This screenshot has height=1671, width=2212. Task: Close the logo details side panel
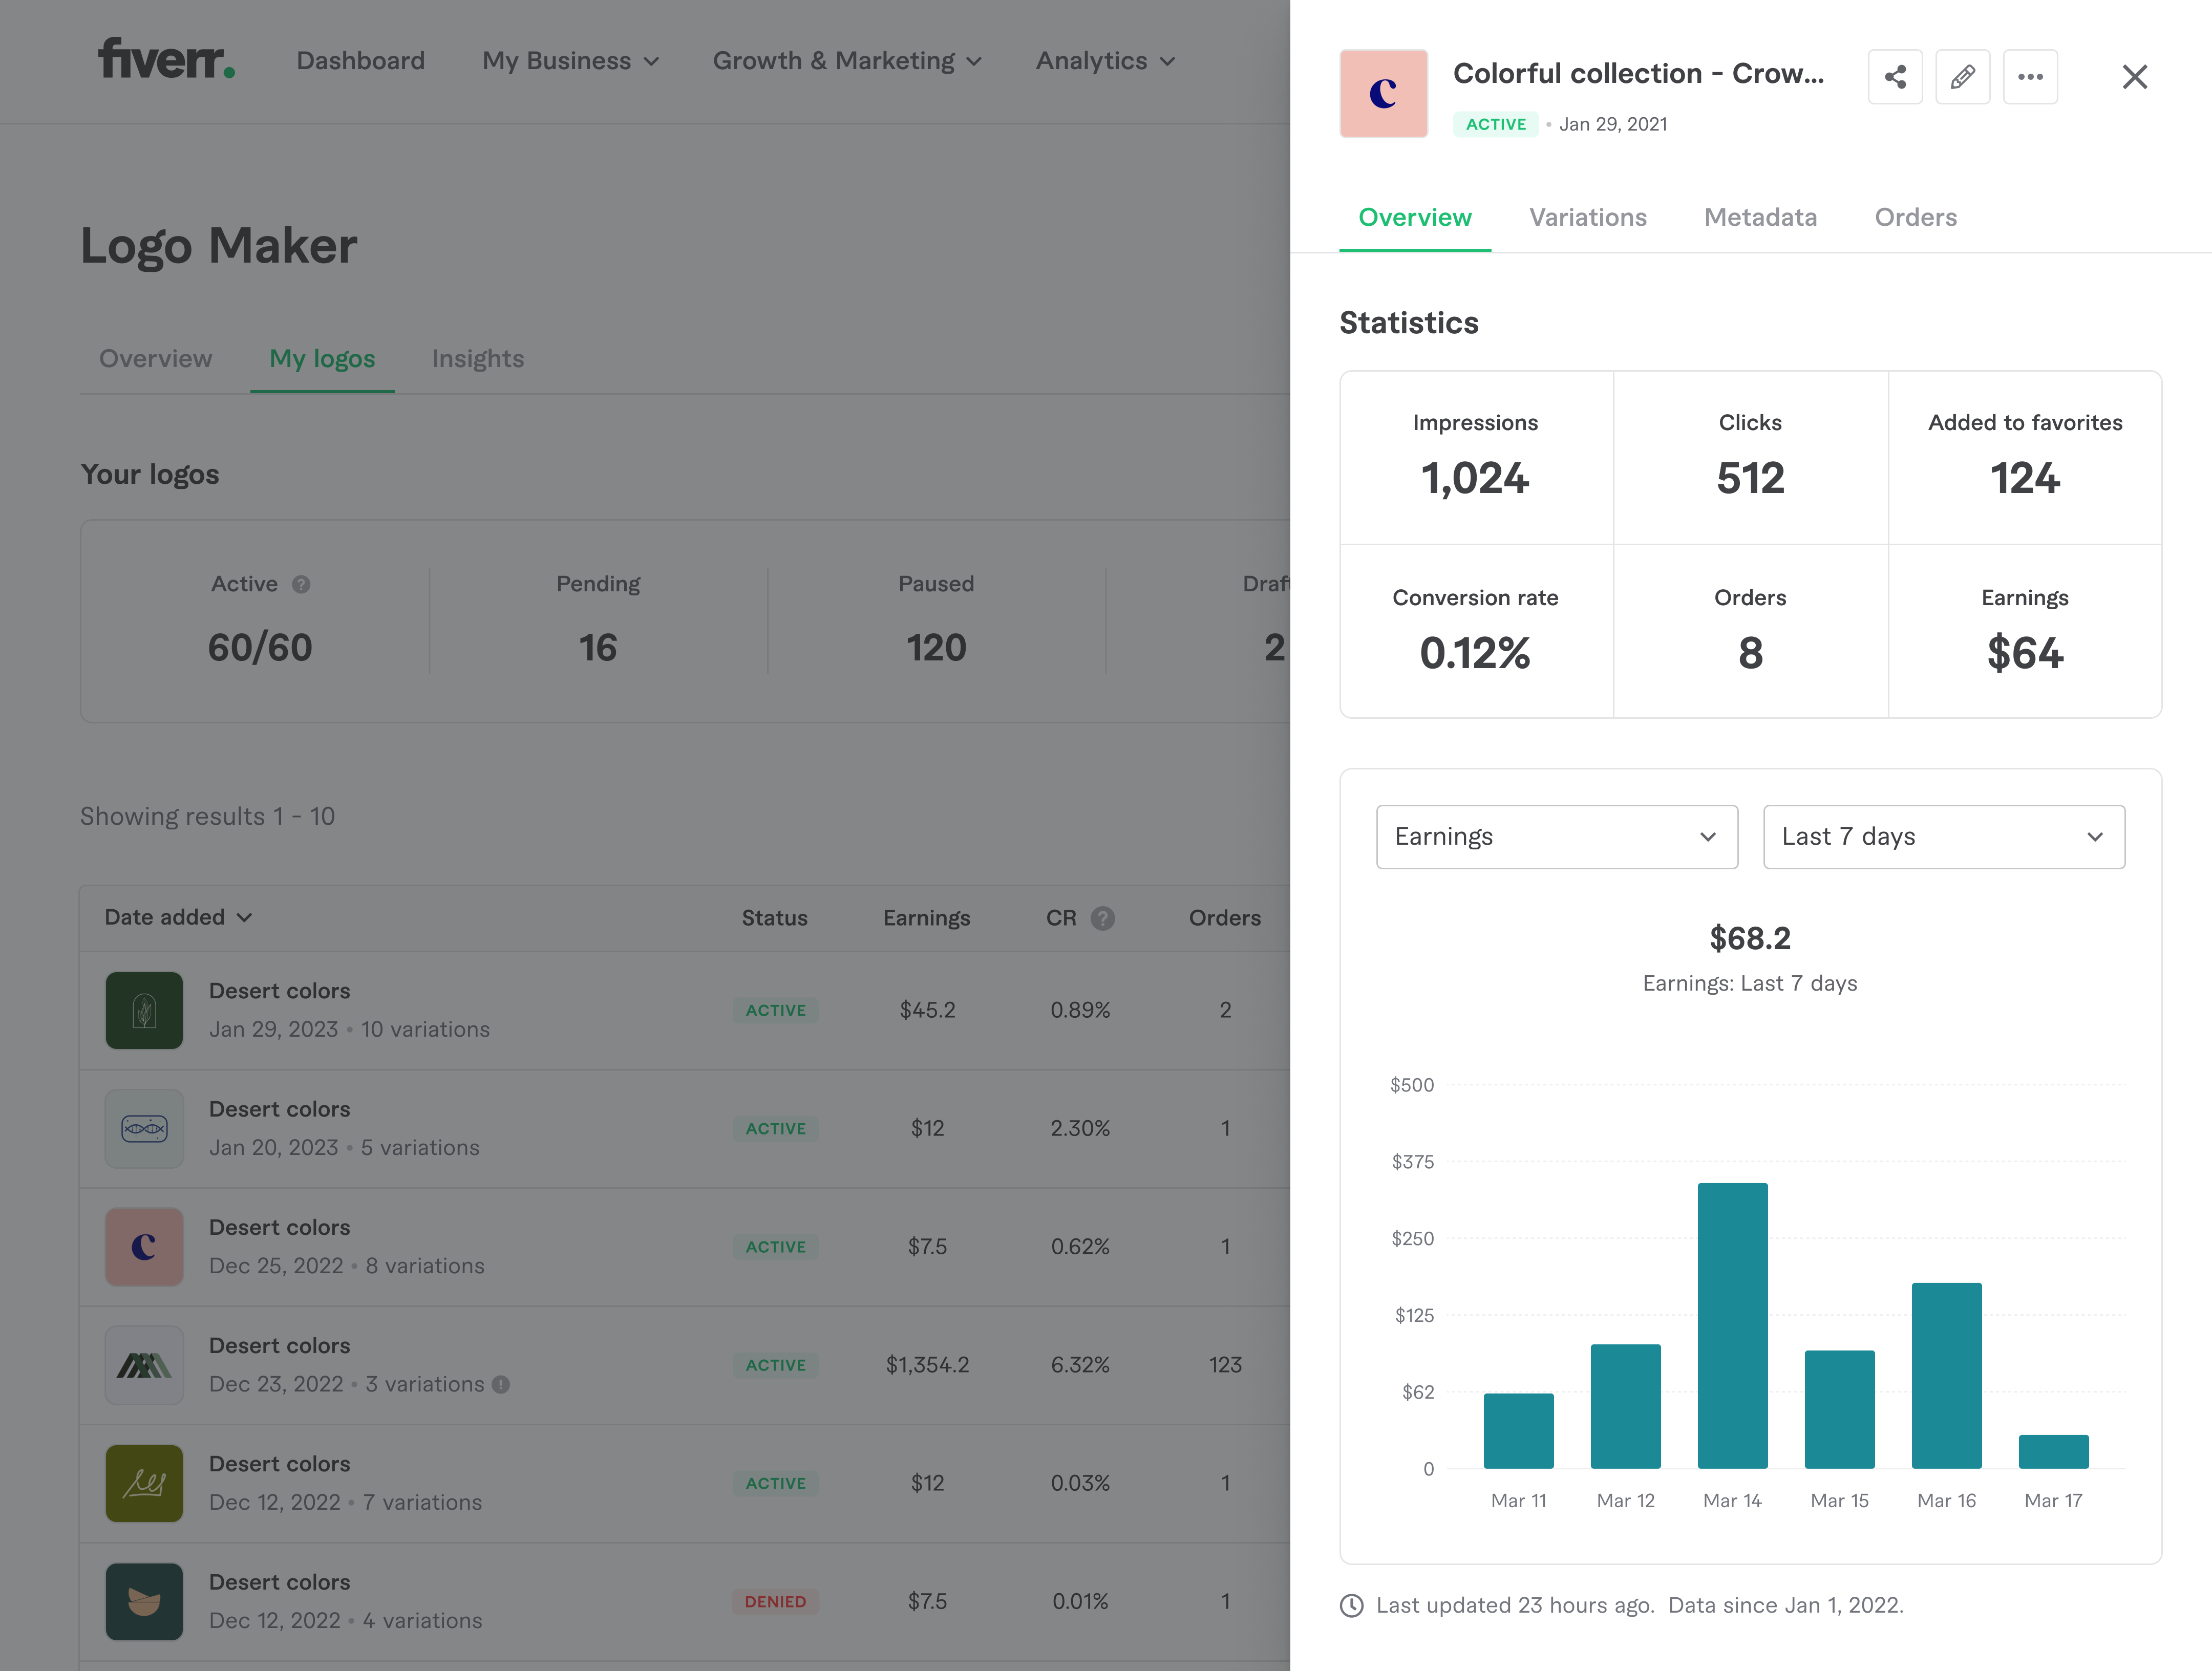pyautogui.click(x=2134, y=77)
